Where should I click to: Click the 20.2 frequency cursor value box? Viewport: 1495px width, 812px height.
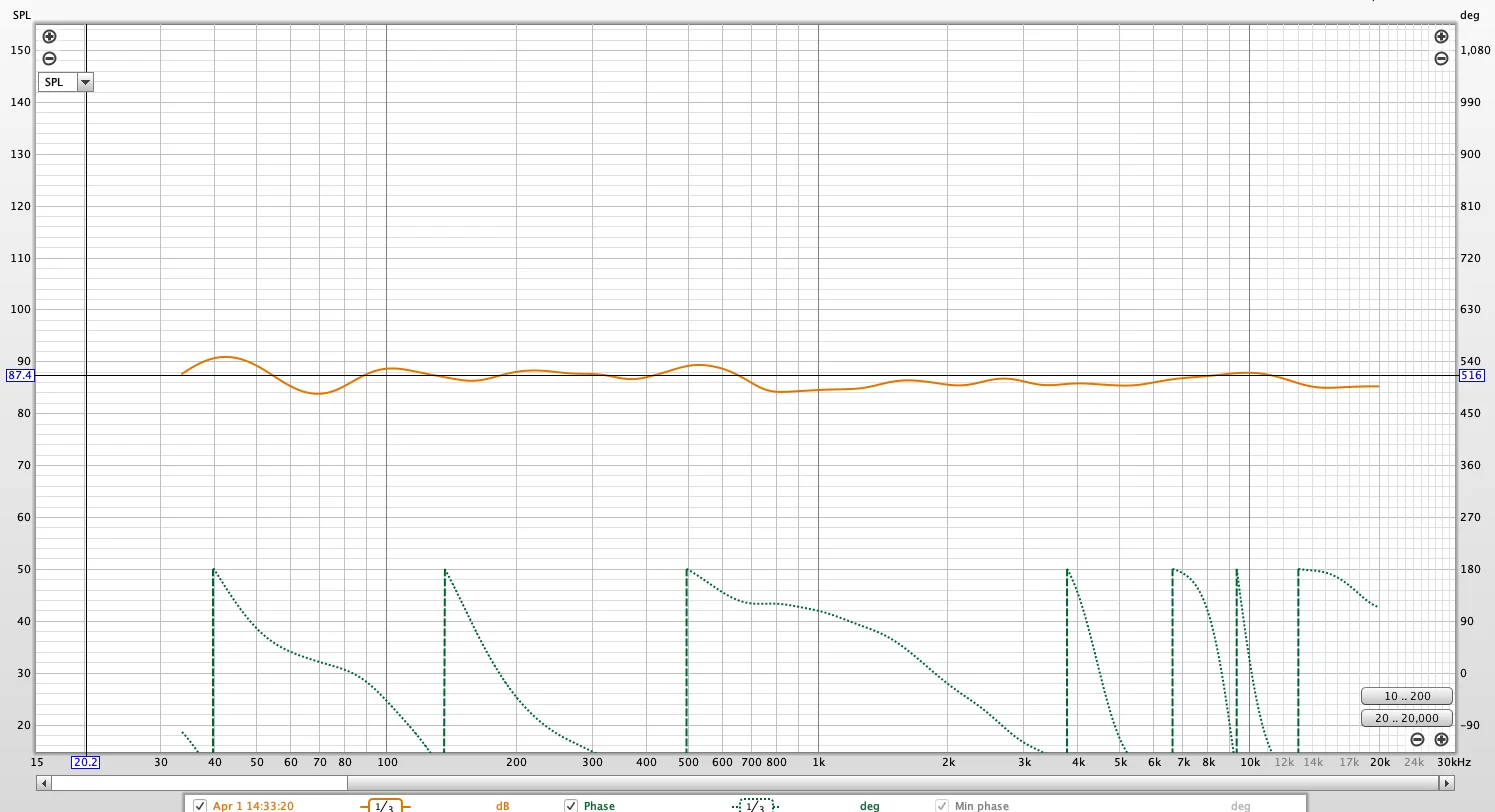[85, 762]
